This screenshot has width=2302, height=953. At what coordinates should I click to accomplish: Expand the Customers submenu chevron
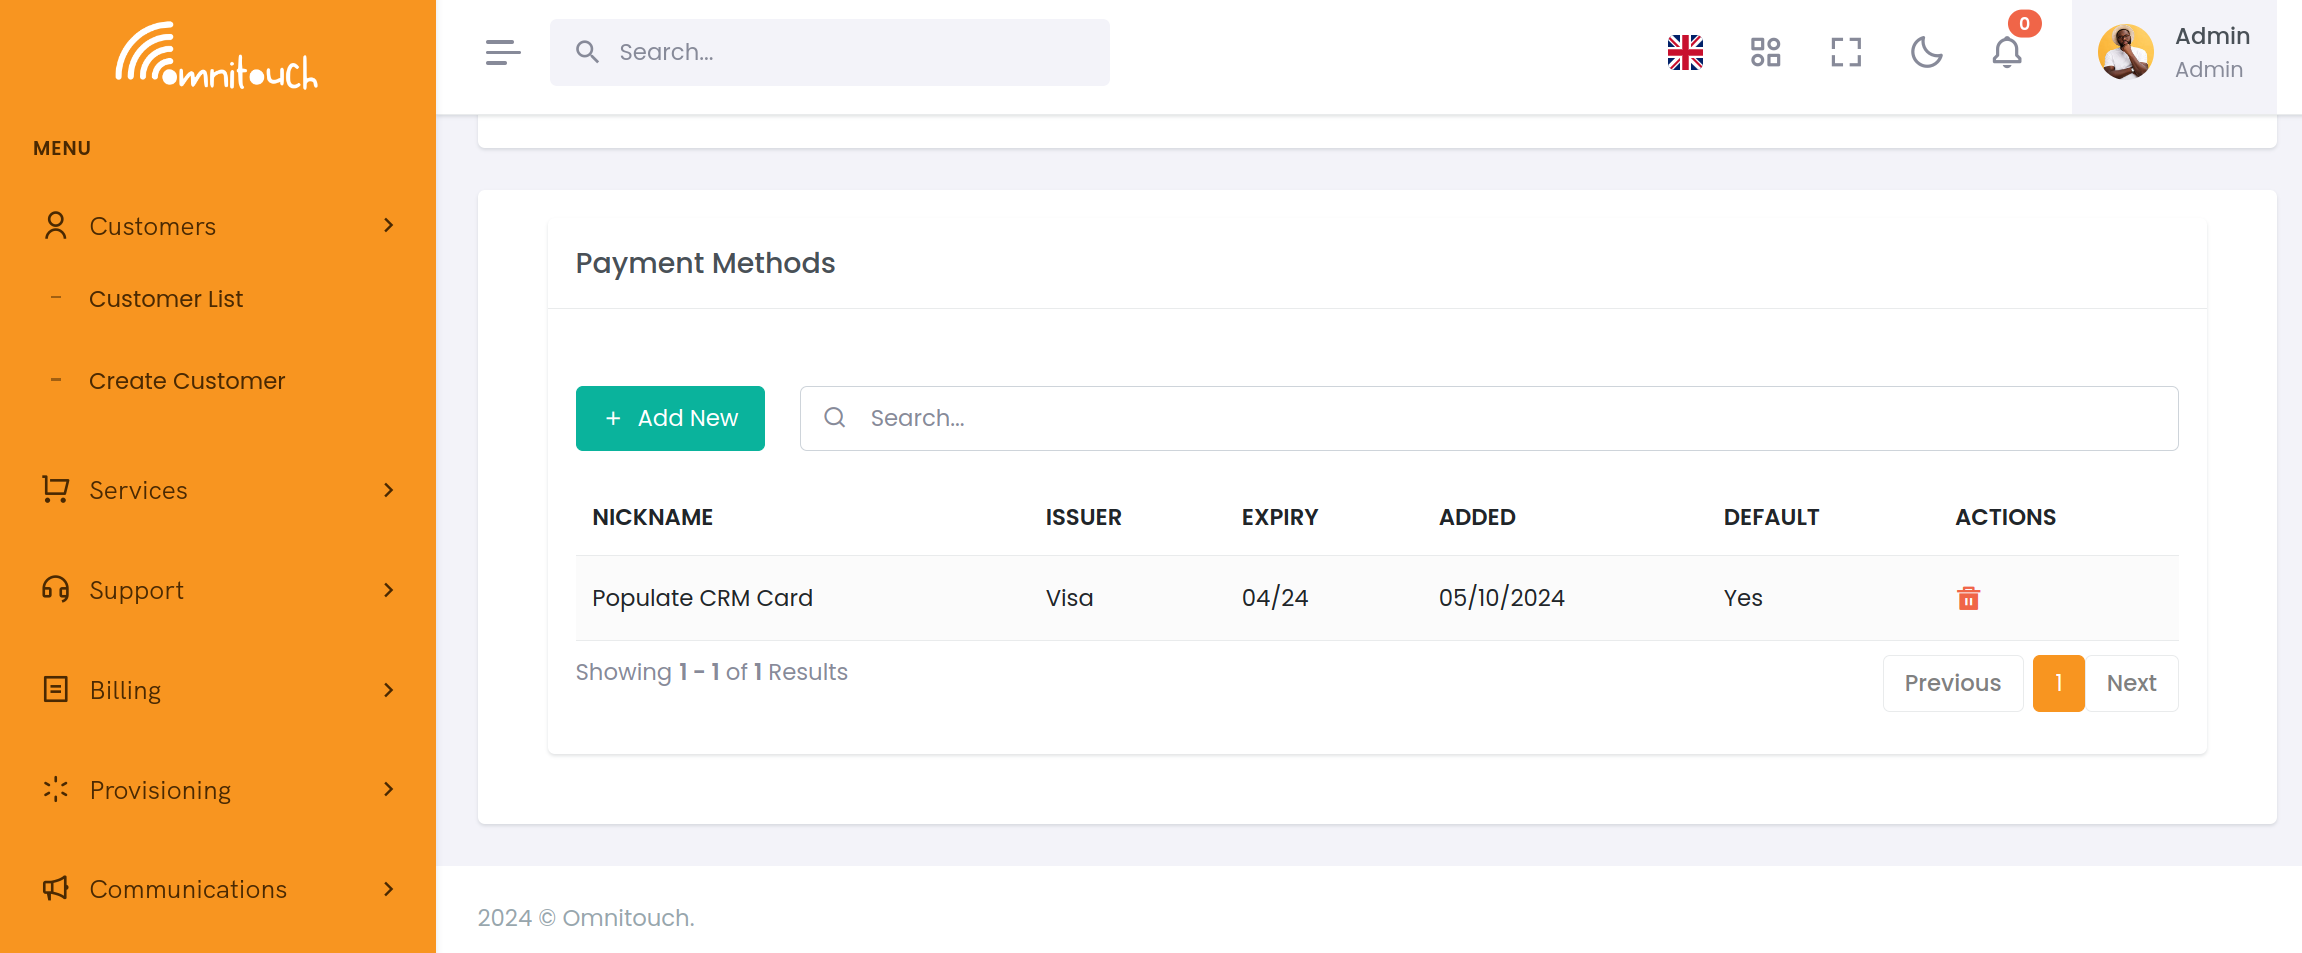point(388,226)
